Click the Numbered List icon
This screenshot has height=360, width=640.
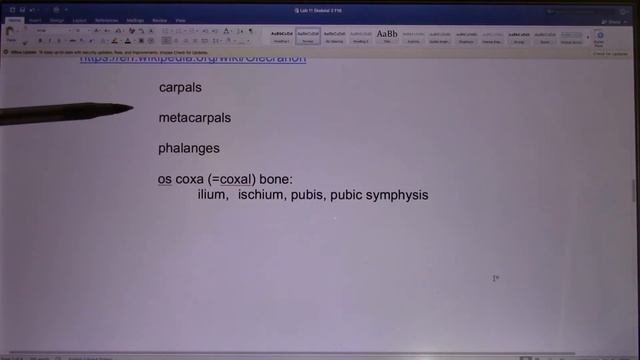click(179, 31)
